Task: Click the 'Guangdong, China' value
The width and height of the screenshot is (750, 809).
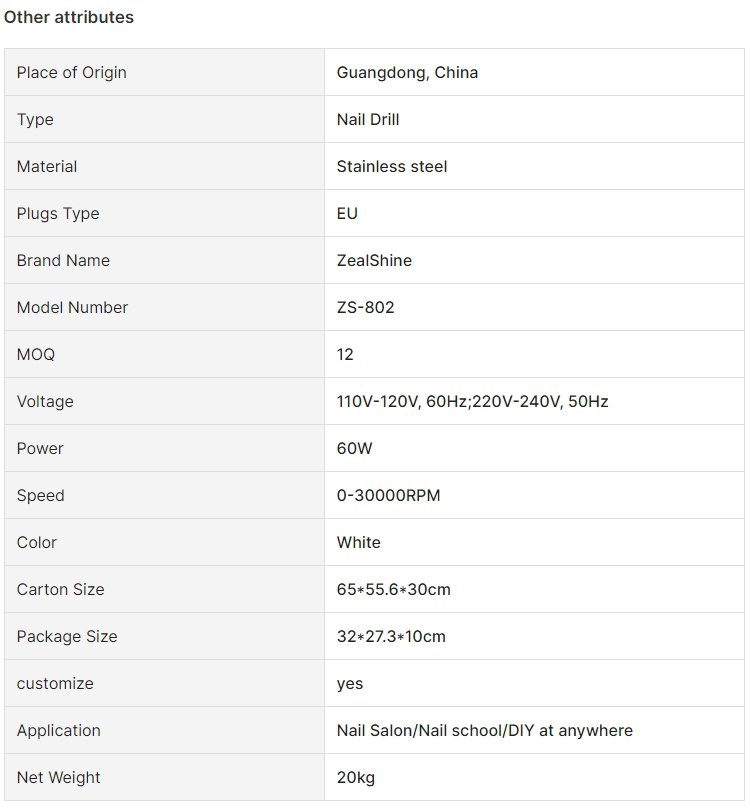Action: 407,72
